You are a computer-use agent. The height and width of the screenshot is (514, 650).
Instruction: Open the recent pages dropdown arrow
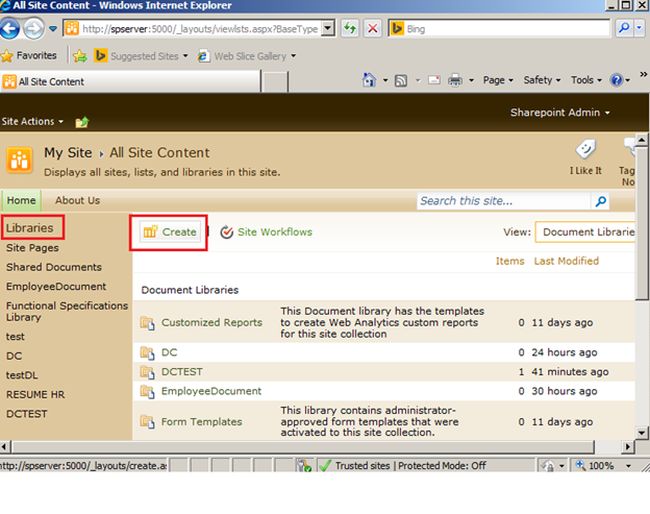(x=53, y=29)
